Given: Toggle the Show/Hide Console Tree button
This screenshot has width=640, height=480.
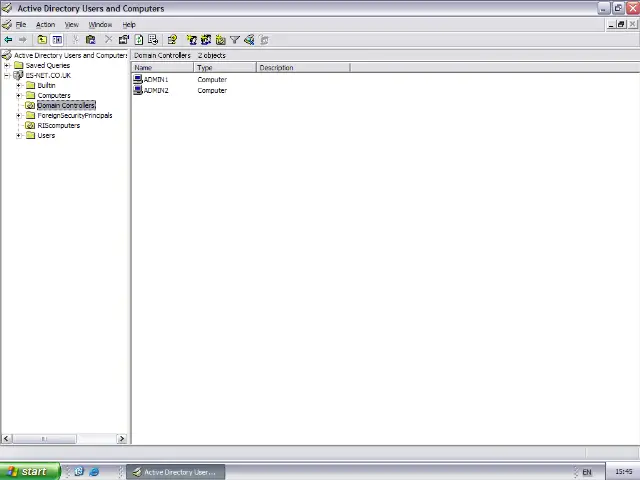Looking at the screenshot, I should click(57, 40).
